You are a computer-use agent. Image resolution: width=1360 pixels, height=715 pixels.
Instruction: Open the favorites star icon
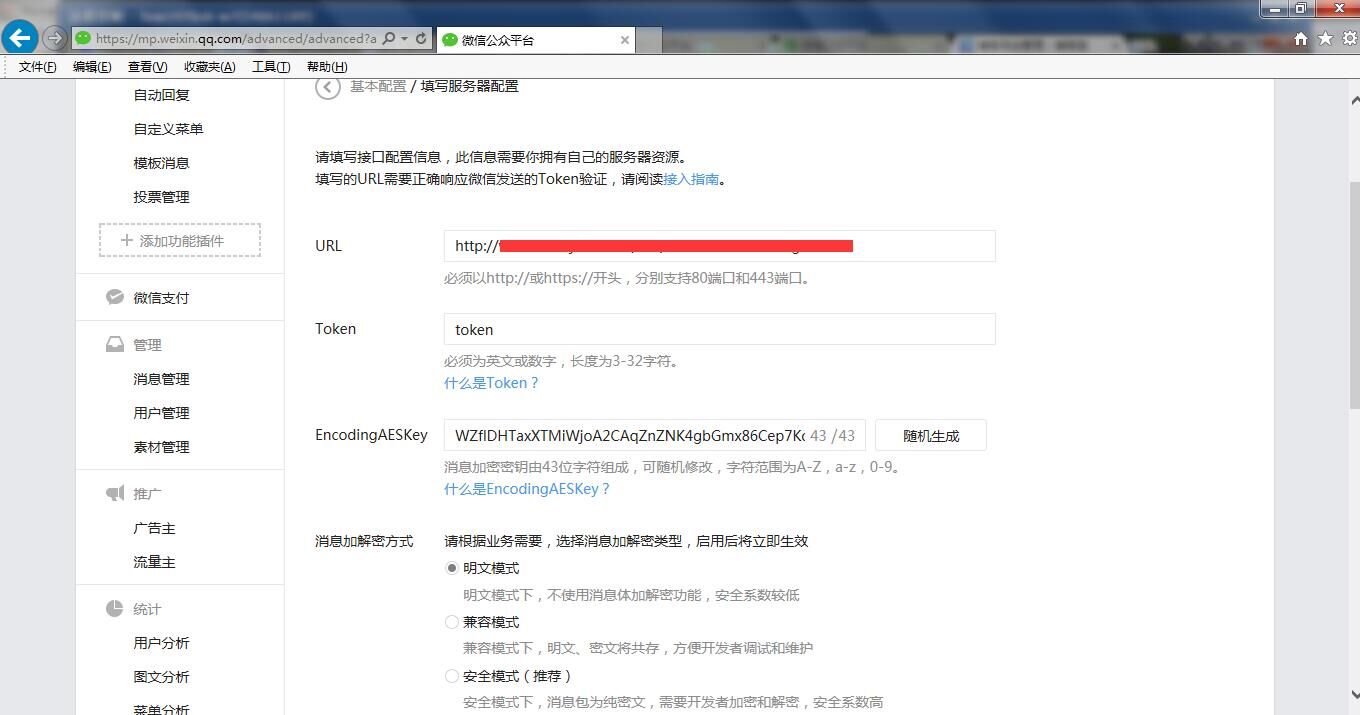pyautogui.click(x=1325, y=39)
